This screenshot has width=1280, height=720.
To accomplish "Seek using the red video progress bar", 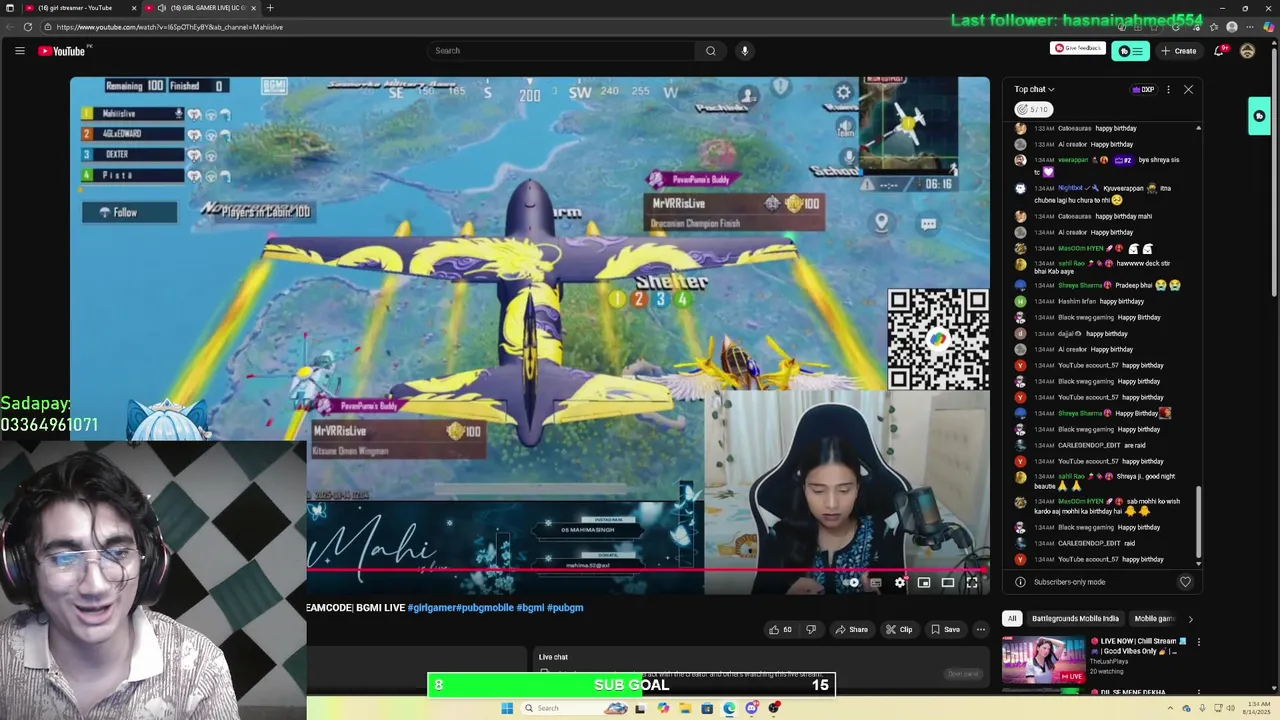I will coord(648,571).
